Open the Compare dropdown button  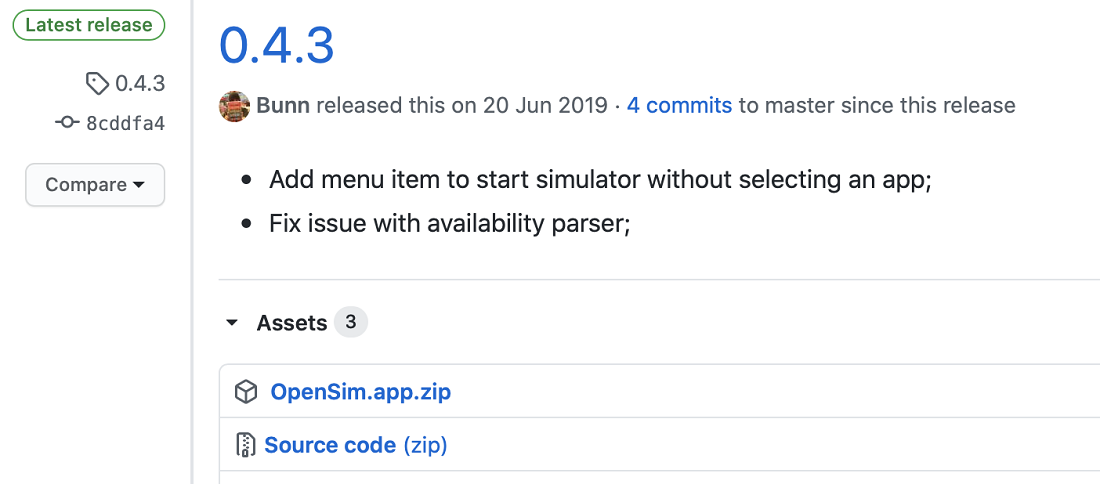[95, 185]
